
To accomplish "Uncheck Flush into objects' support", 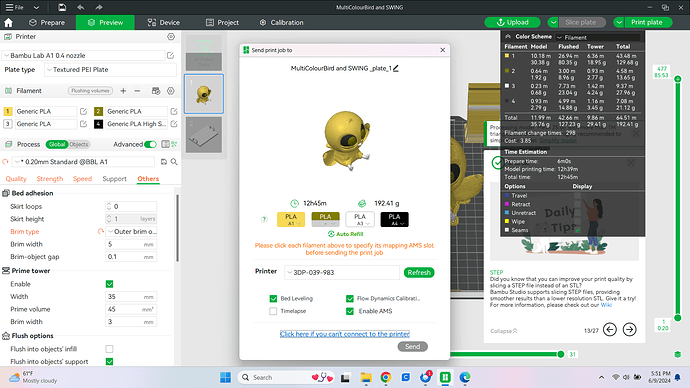I will 110,362.
